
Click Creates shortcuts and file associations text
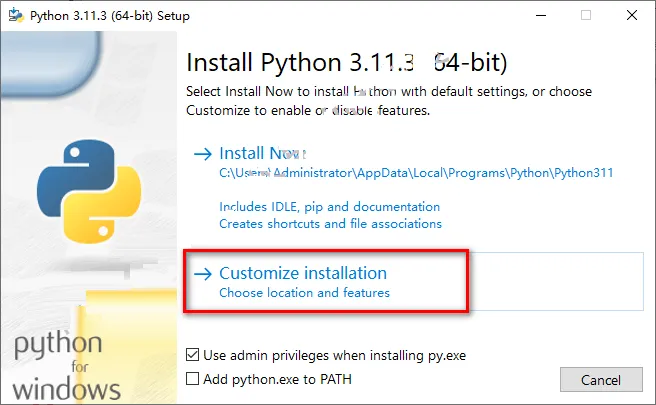click(331, 224)
